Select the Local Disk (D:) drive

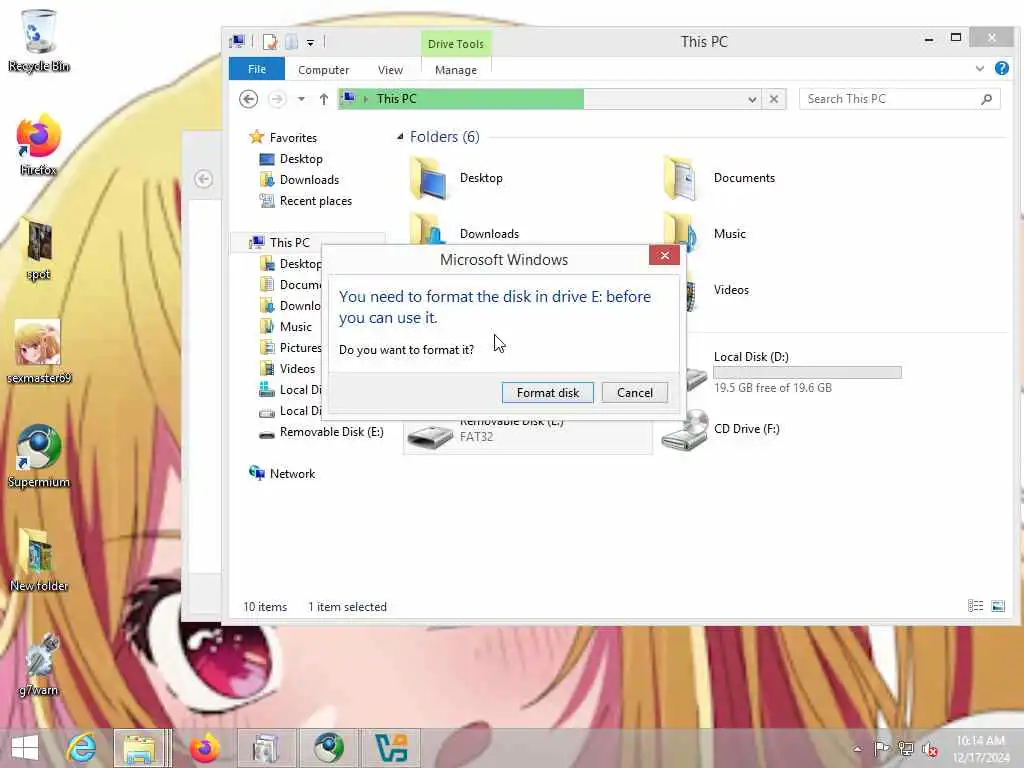click(751, 357)
